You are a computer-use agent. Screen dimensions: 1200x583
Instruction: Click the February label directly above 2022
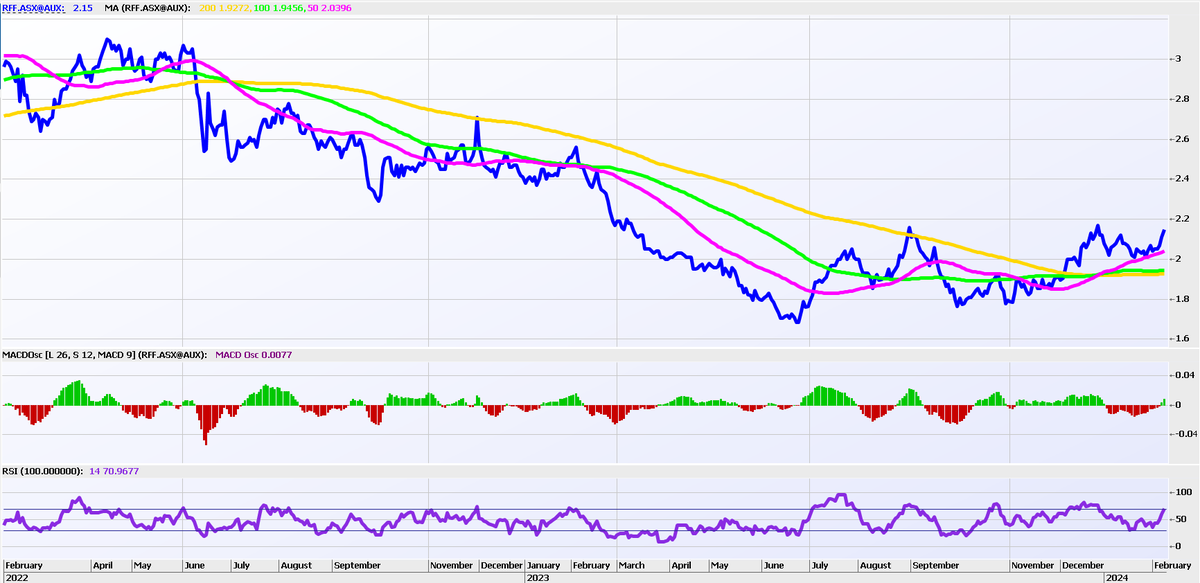pos(24,565)
